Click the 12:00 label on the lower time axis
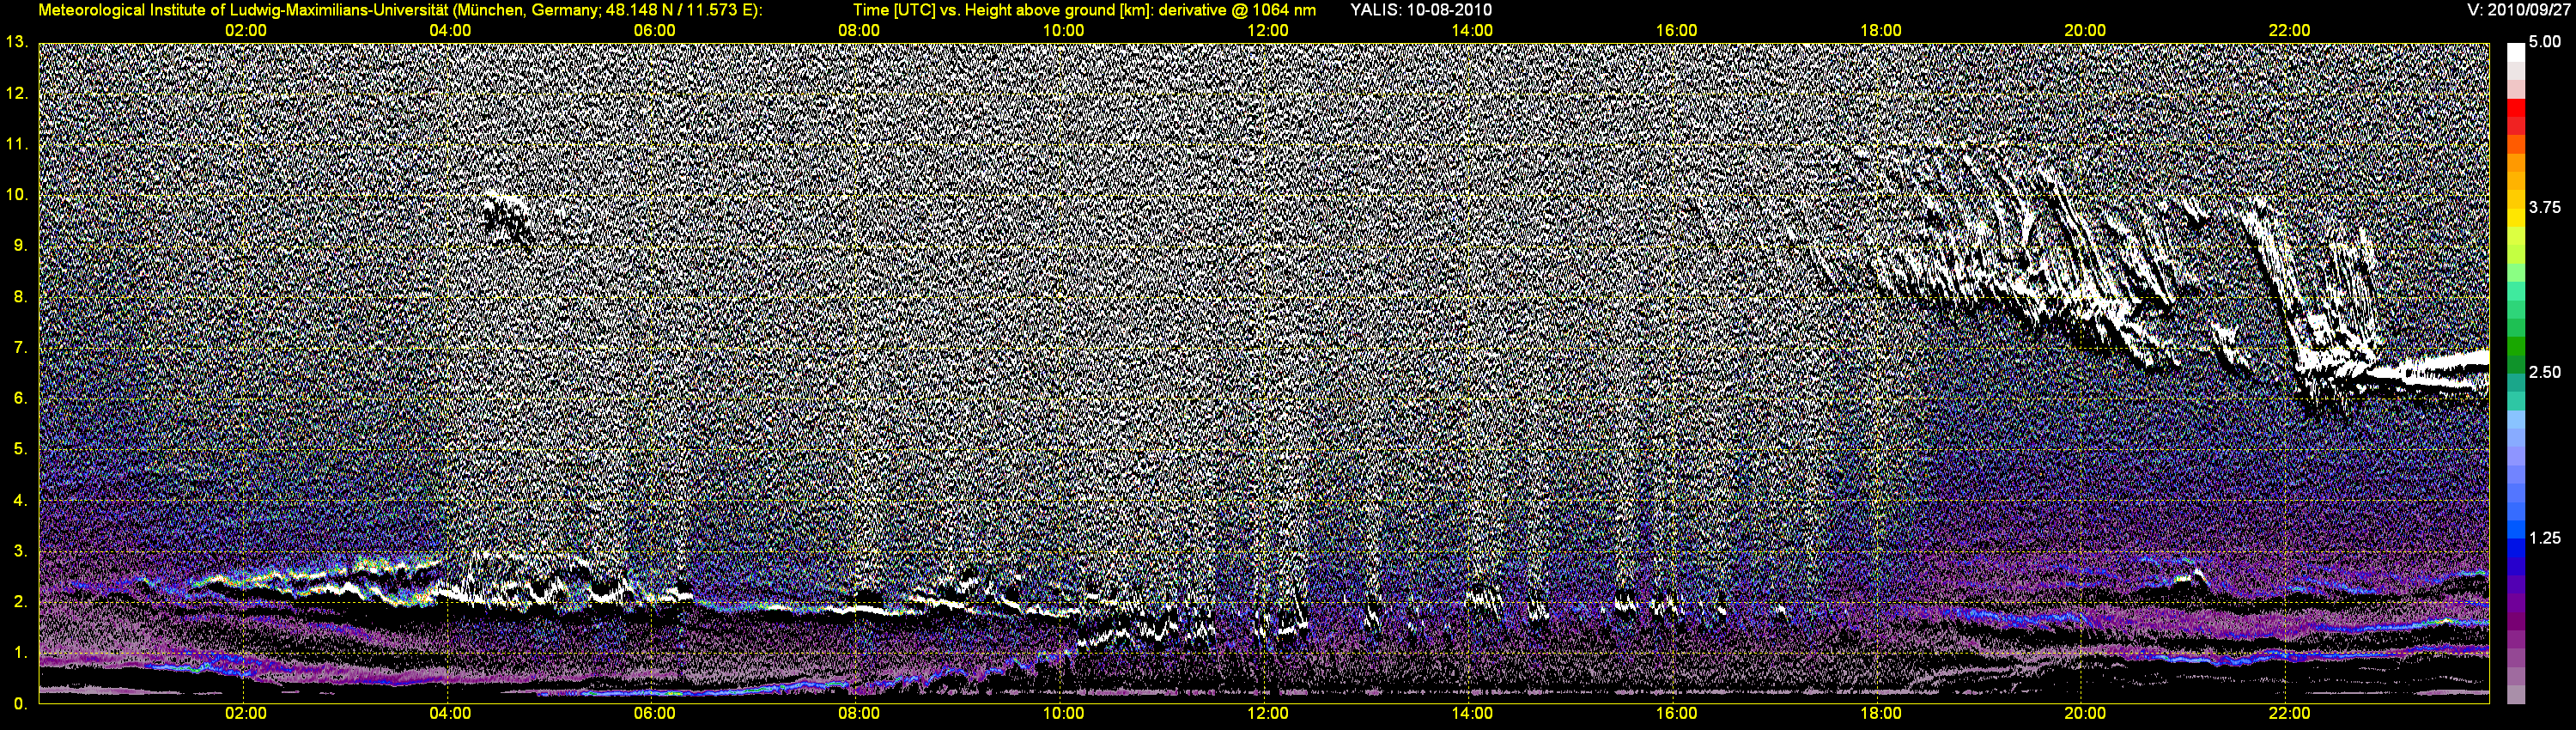2576x730 pixels. [1268, 713]
